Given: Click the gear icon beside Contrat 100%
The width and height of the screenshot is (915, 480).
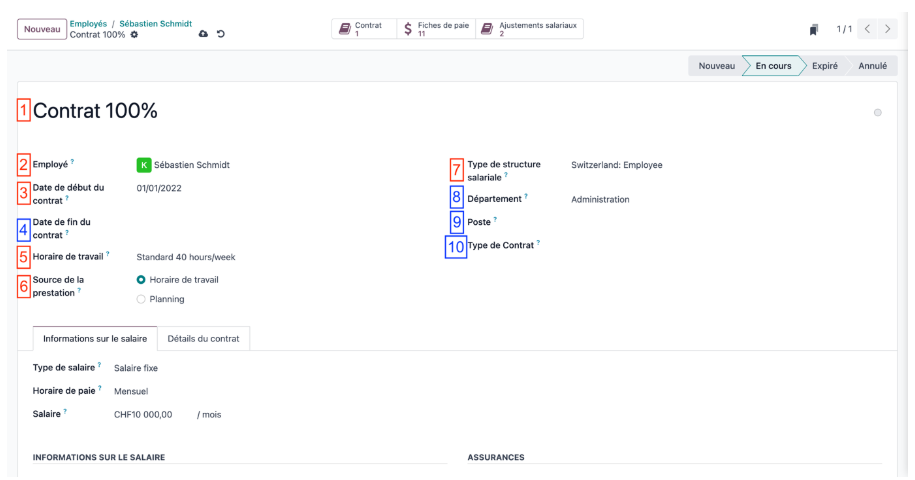Looking at the screenshot, I should tap(134, 34).
